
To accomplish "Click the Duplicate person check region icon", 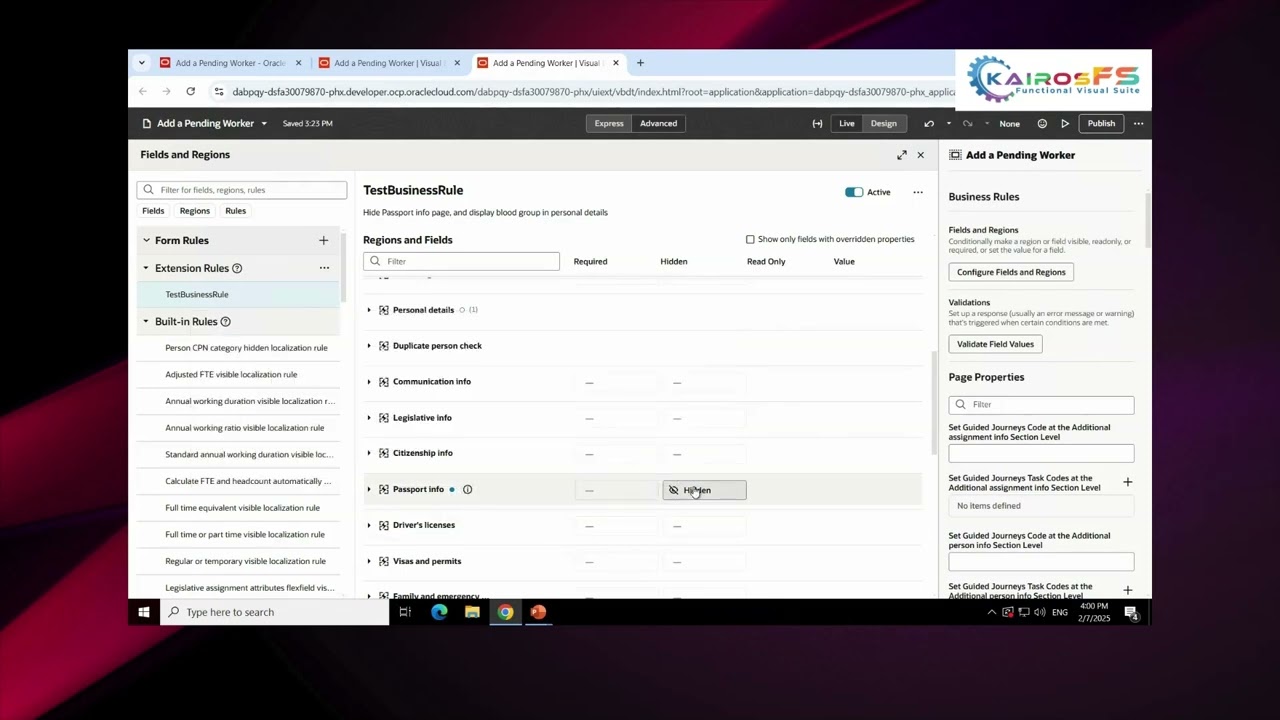I will click(x=383, y=346).
